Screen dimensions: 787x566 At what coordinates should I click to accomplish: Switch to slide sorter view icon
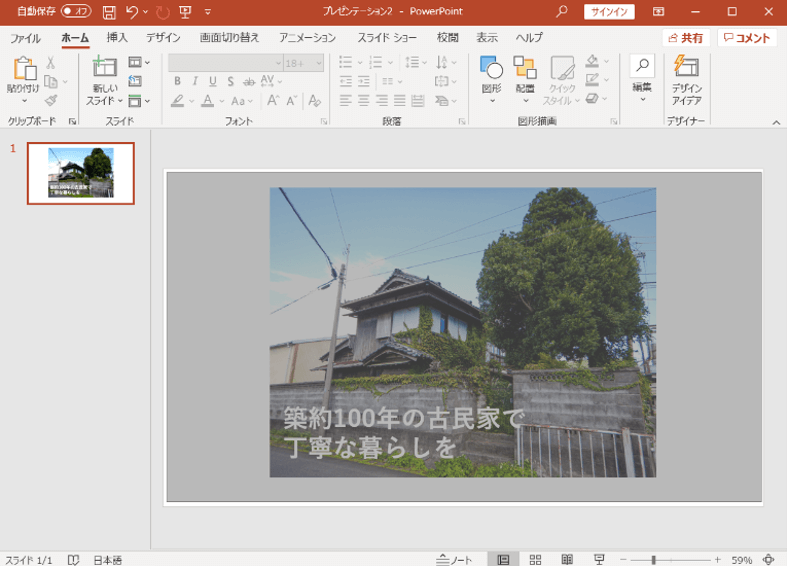535,560
